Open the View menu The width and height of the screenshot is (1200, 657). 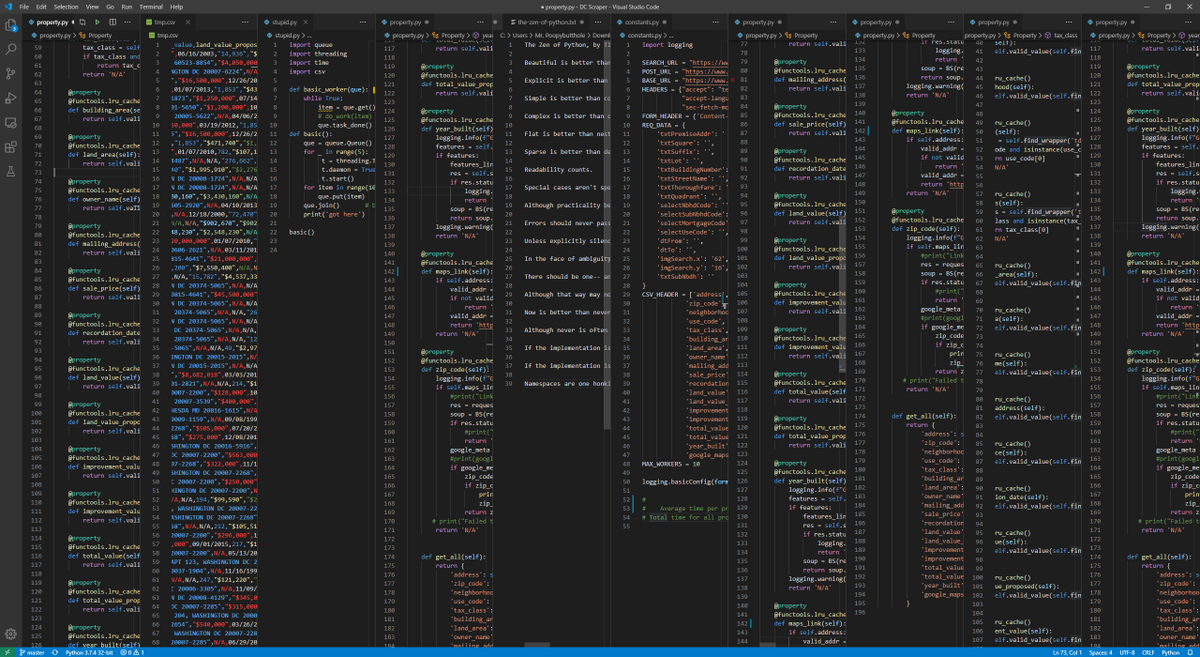click(x=91, y=6)
